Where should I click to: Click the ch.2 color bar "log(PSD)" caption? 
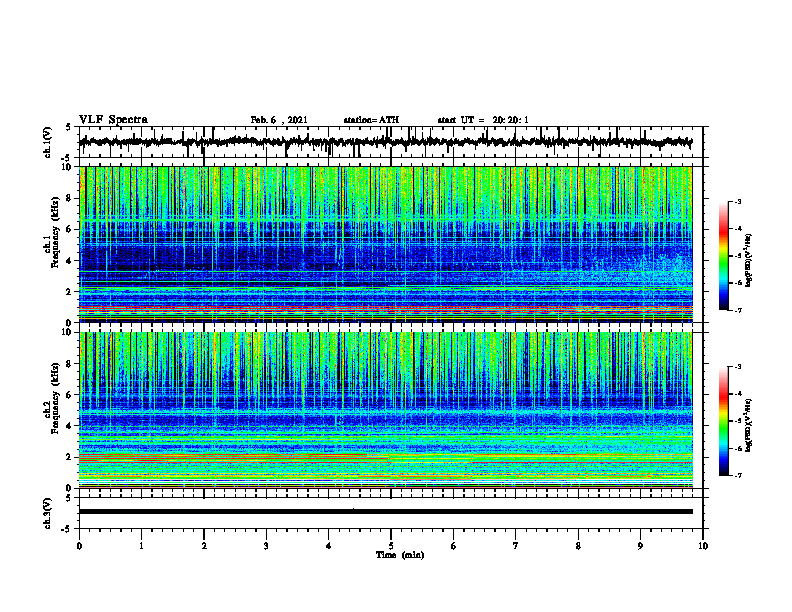(x=749, y=425)
